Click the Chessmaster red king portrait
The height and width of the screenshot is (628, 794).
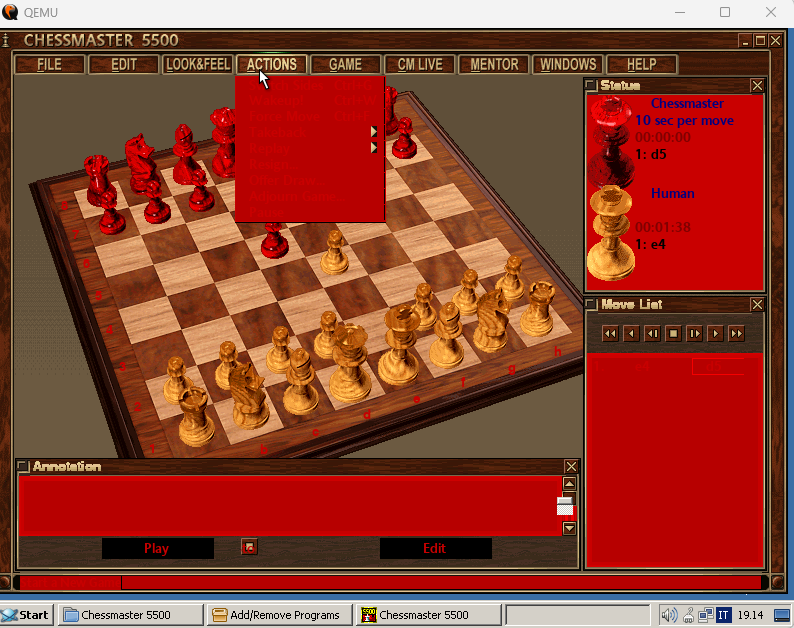click(x=611, y=141)
